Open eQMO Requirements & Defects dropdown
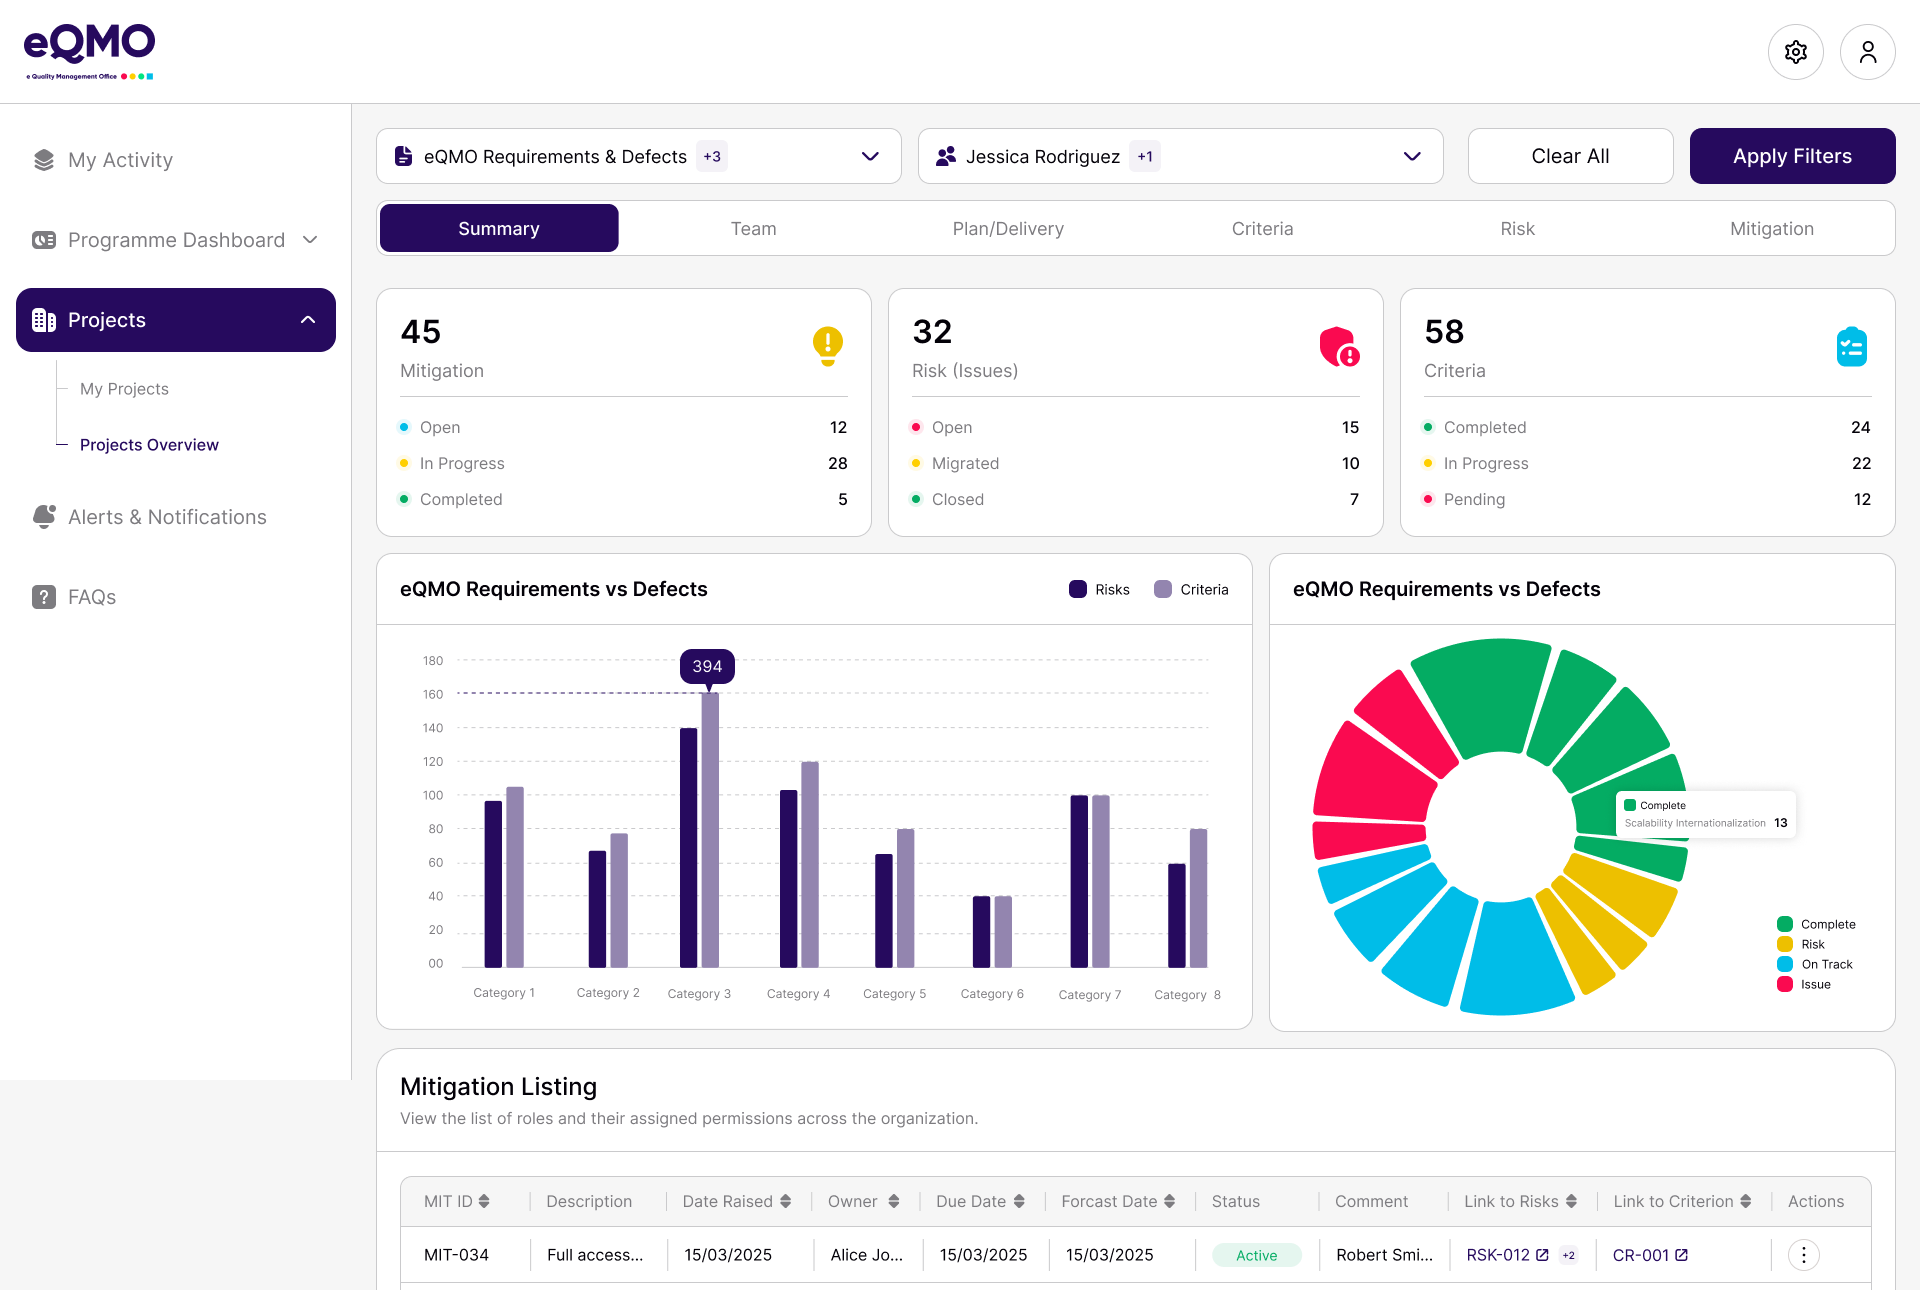 click(x=639, y=156)
